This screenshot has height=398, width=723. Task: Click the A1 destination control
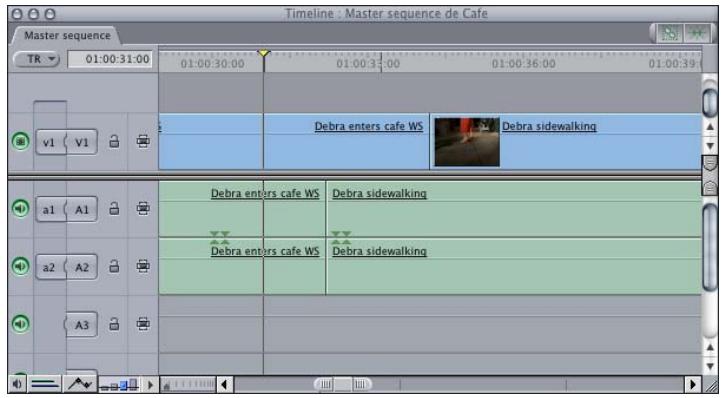pos(82,209)
